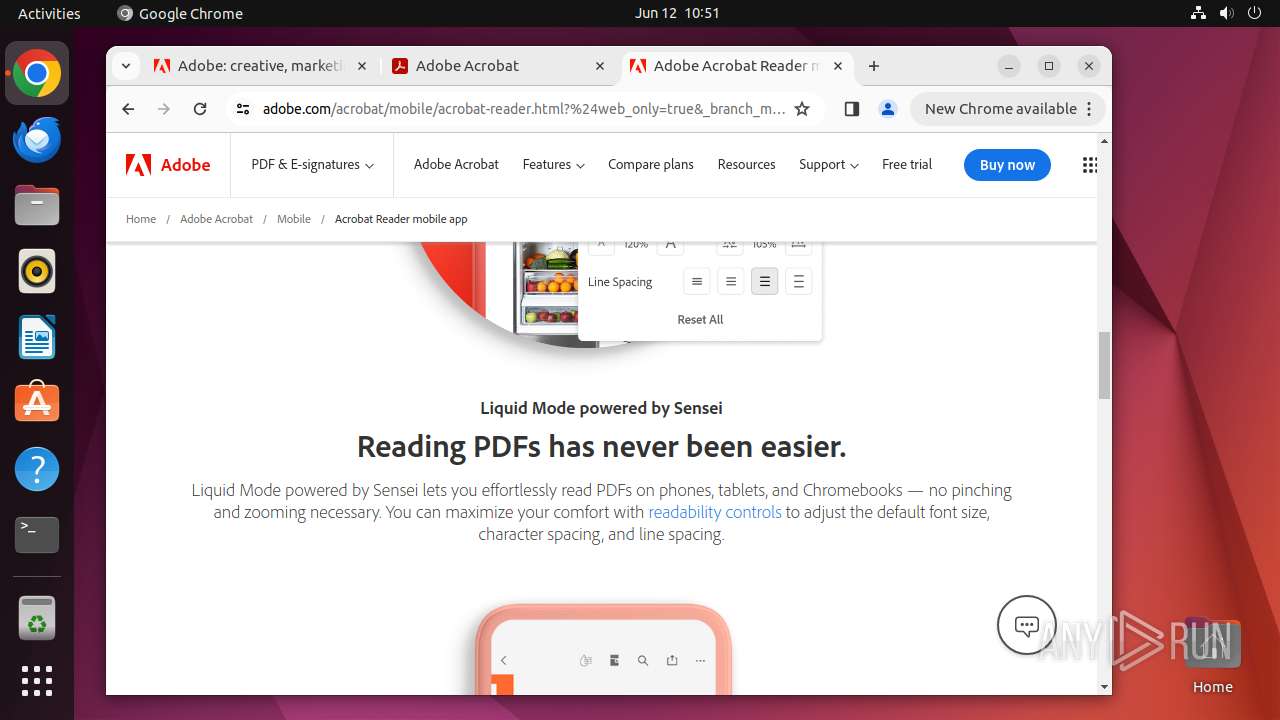
Task: Open New Chrome available menu
Action: 1008,109
